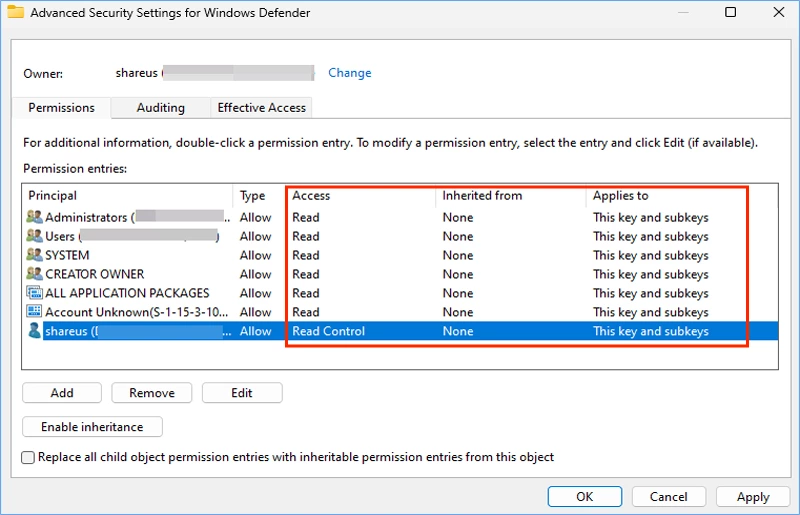The image size is (800, 515).
Task: Click Read access in Administrators row
Action: click(306, 217)
